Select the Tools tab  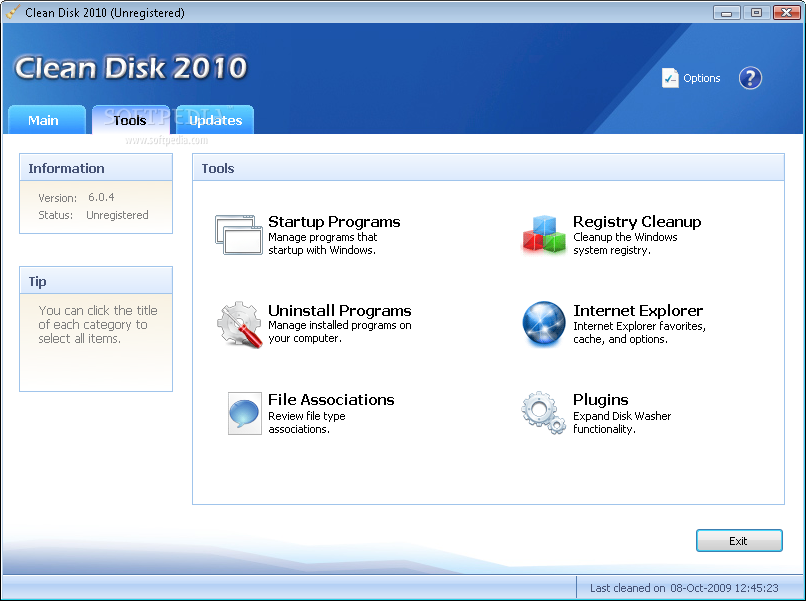pos(131,120)
